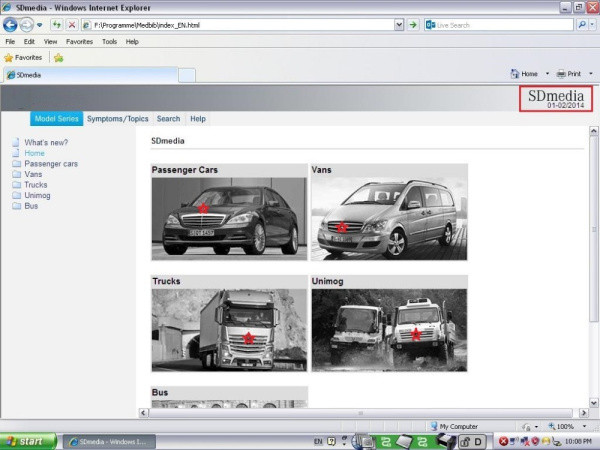This screenshot has width=600, height=450.
Task: Click the EN language indicator
Action: [318, 442]
